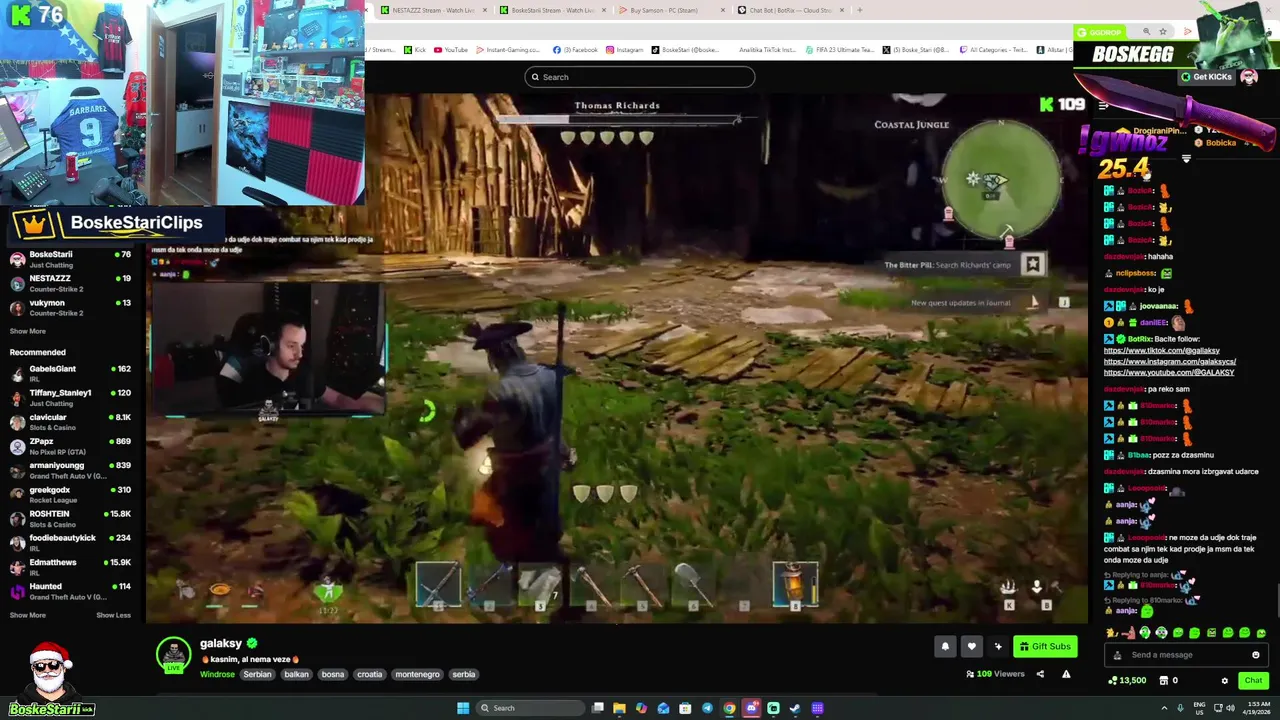
Task: Collapse recommended list with Show Less
Action: point(113,615)
